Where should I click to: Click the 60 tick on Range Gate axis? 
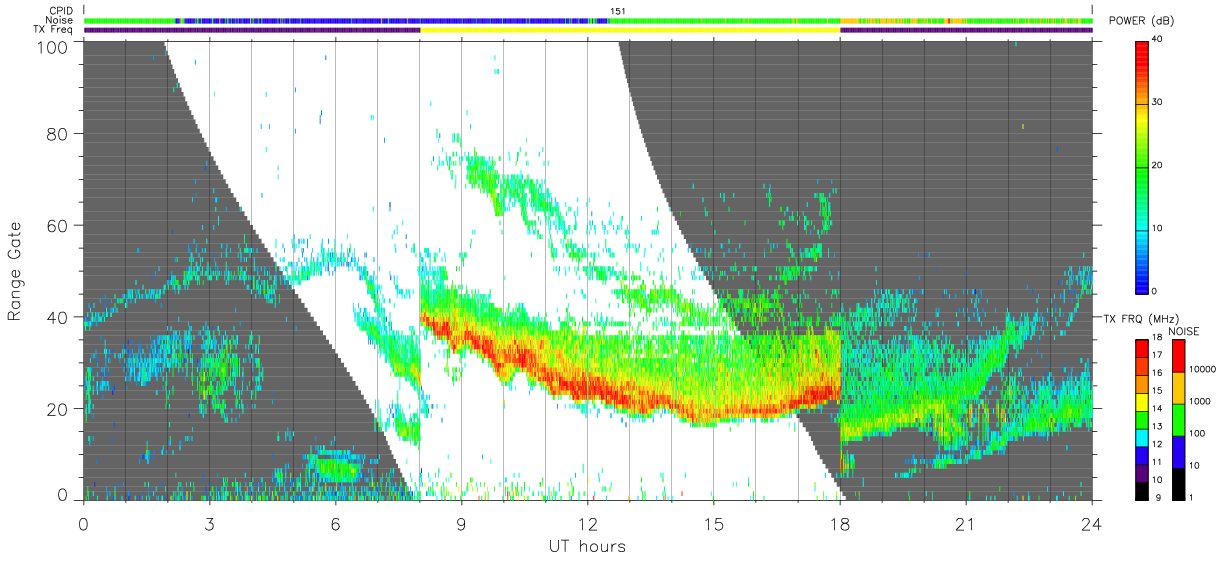[57, 226]
